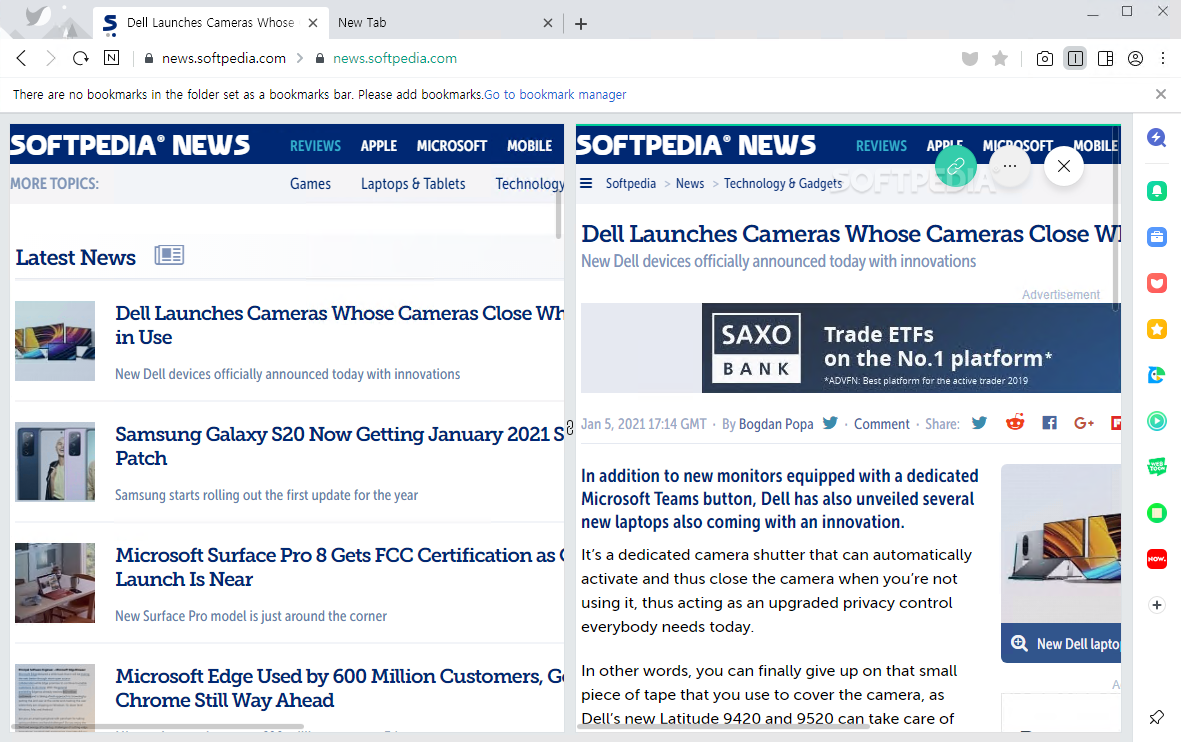The width and height of the screenshot is (1181, 742).
Task: Open the user profile icon
Action: [x=1135, y=58]
